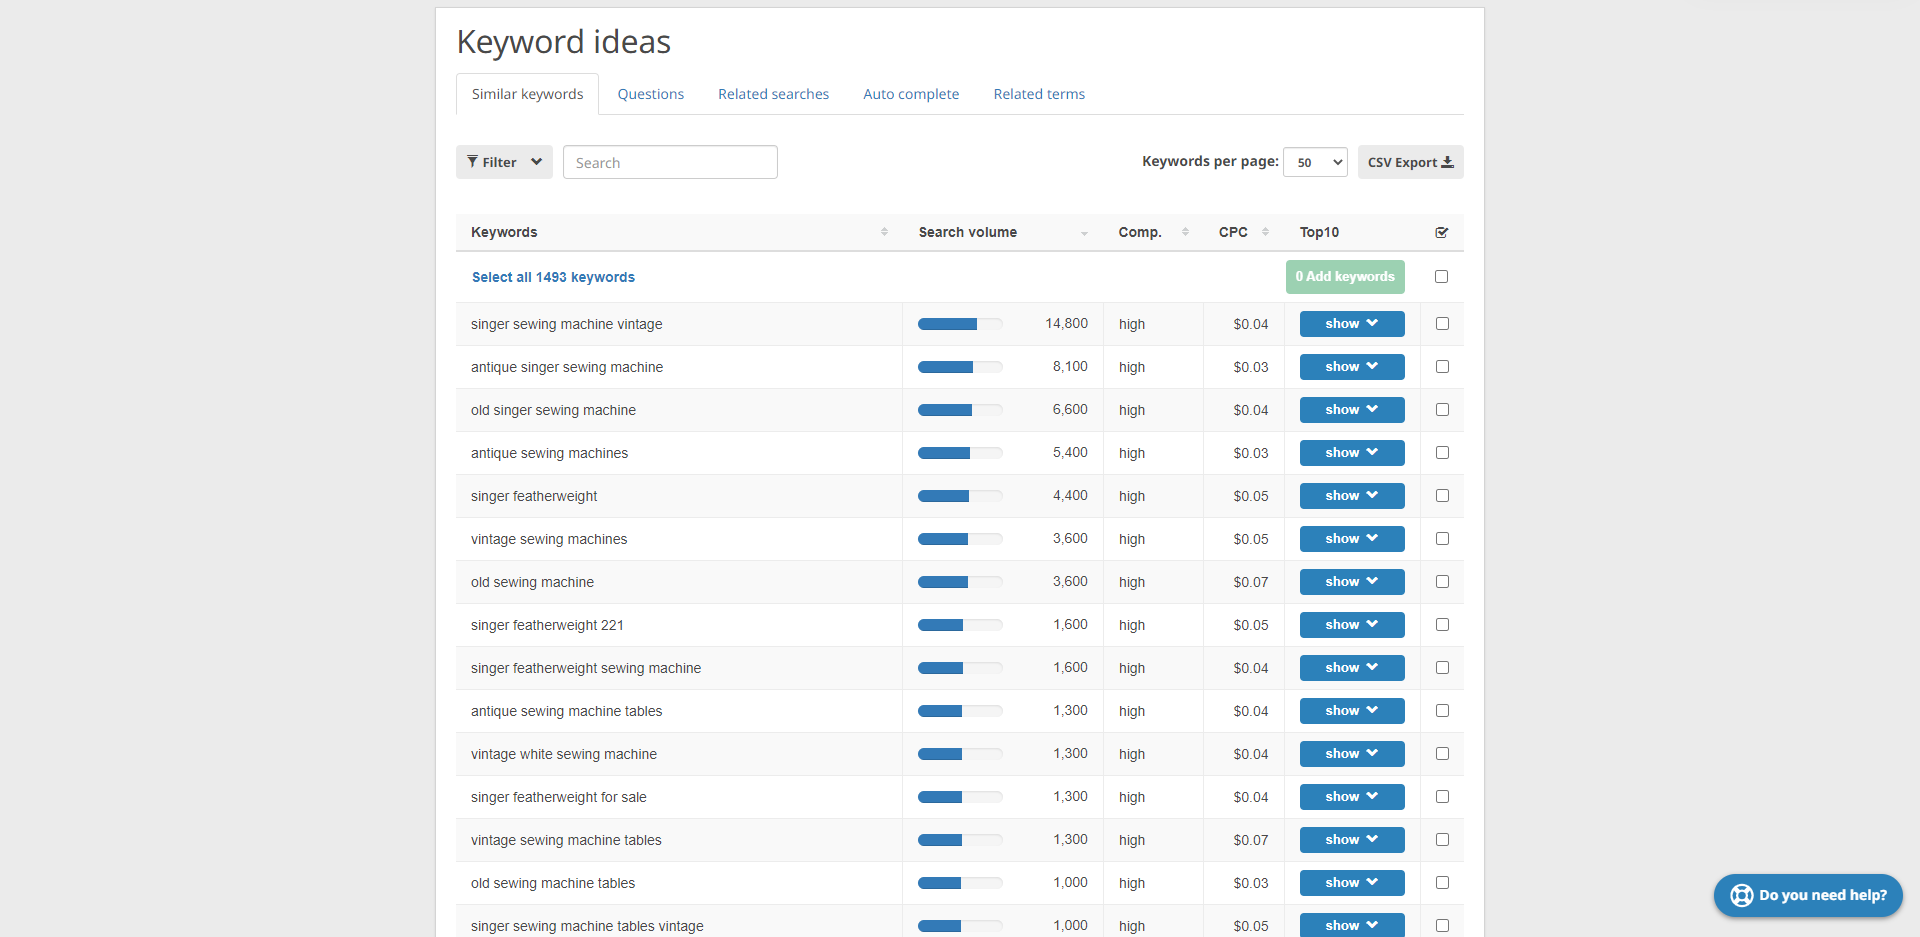Click the select-all checkmark icon in header
This screenshot has height=937, width=1920.
click(1441, 231)
